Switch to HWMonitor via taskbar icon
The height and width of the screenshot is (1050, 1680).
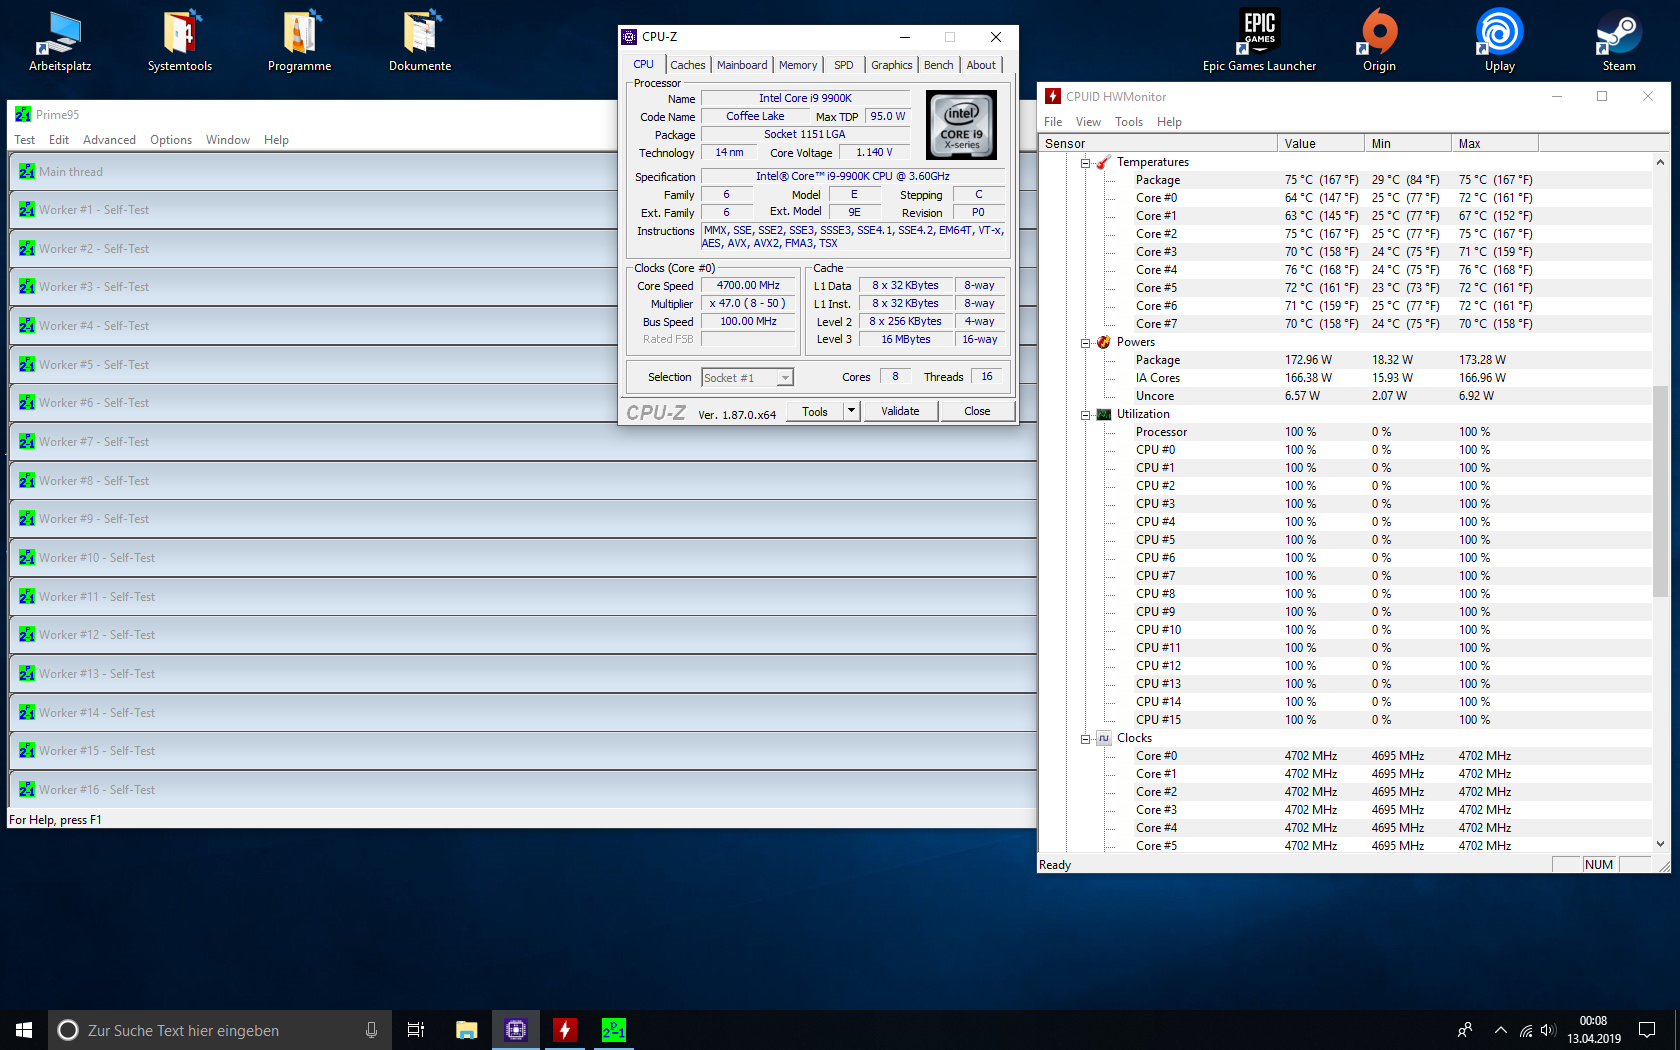click(x=565, y=1030)
